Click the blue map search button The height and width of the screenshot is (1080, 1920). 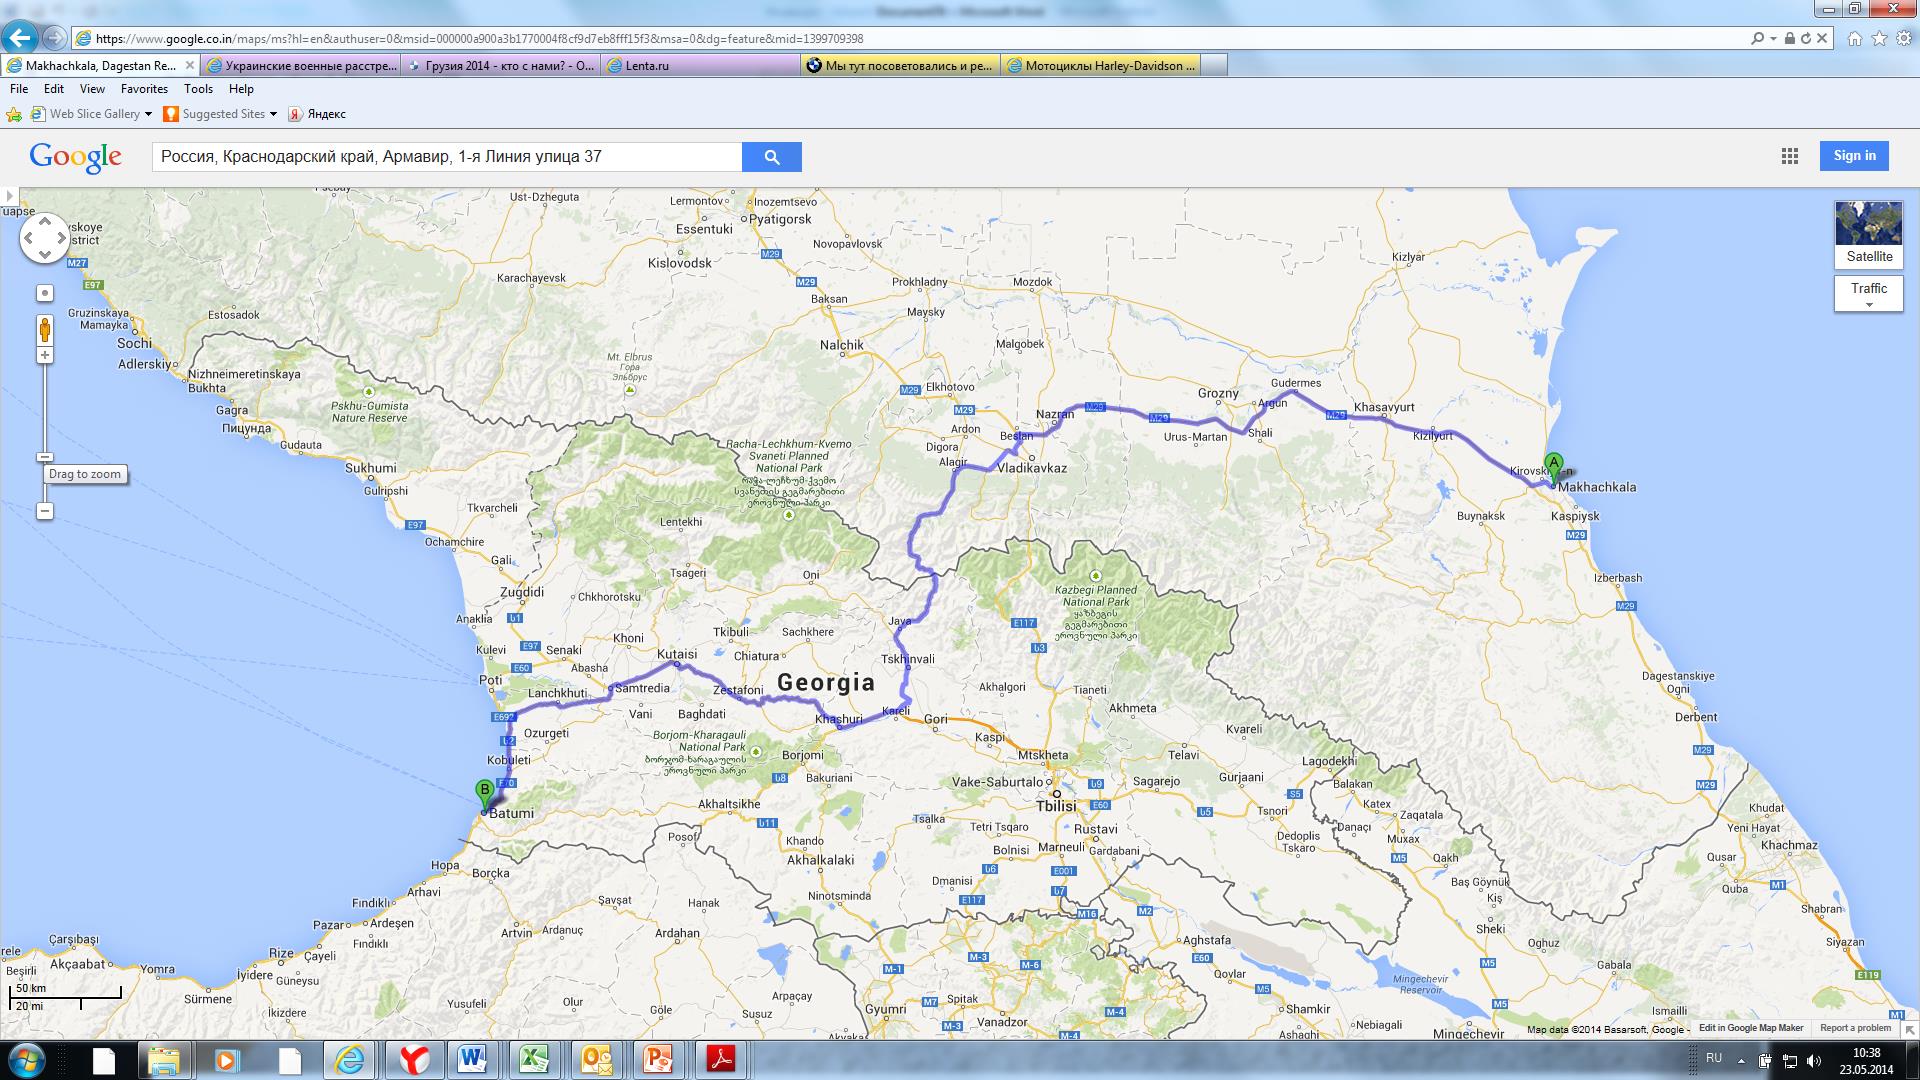(x=771, y=157)
